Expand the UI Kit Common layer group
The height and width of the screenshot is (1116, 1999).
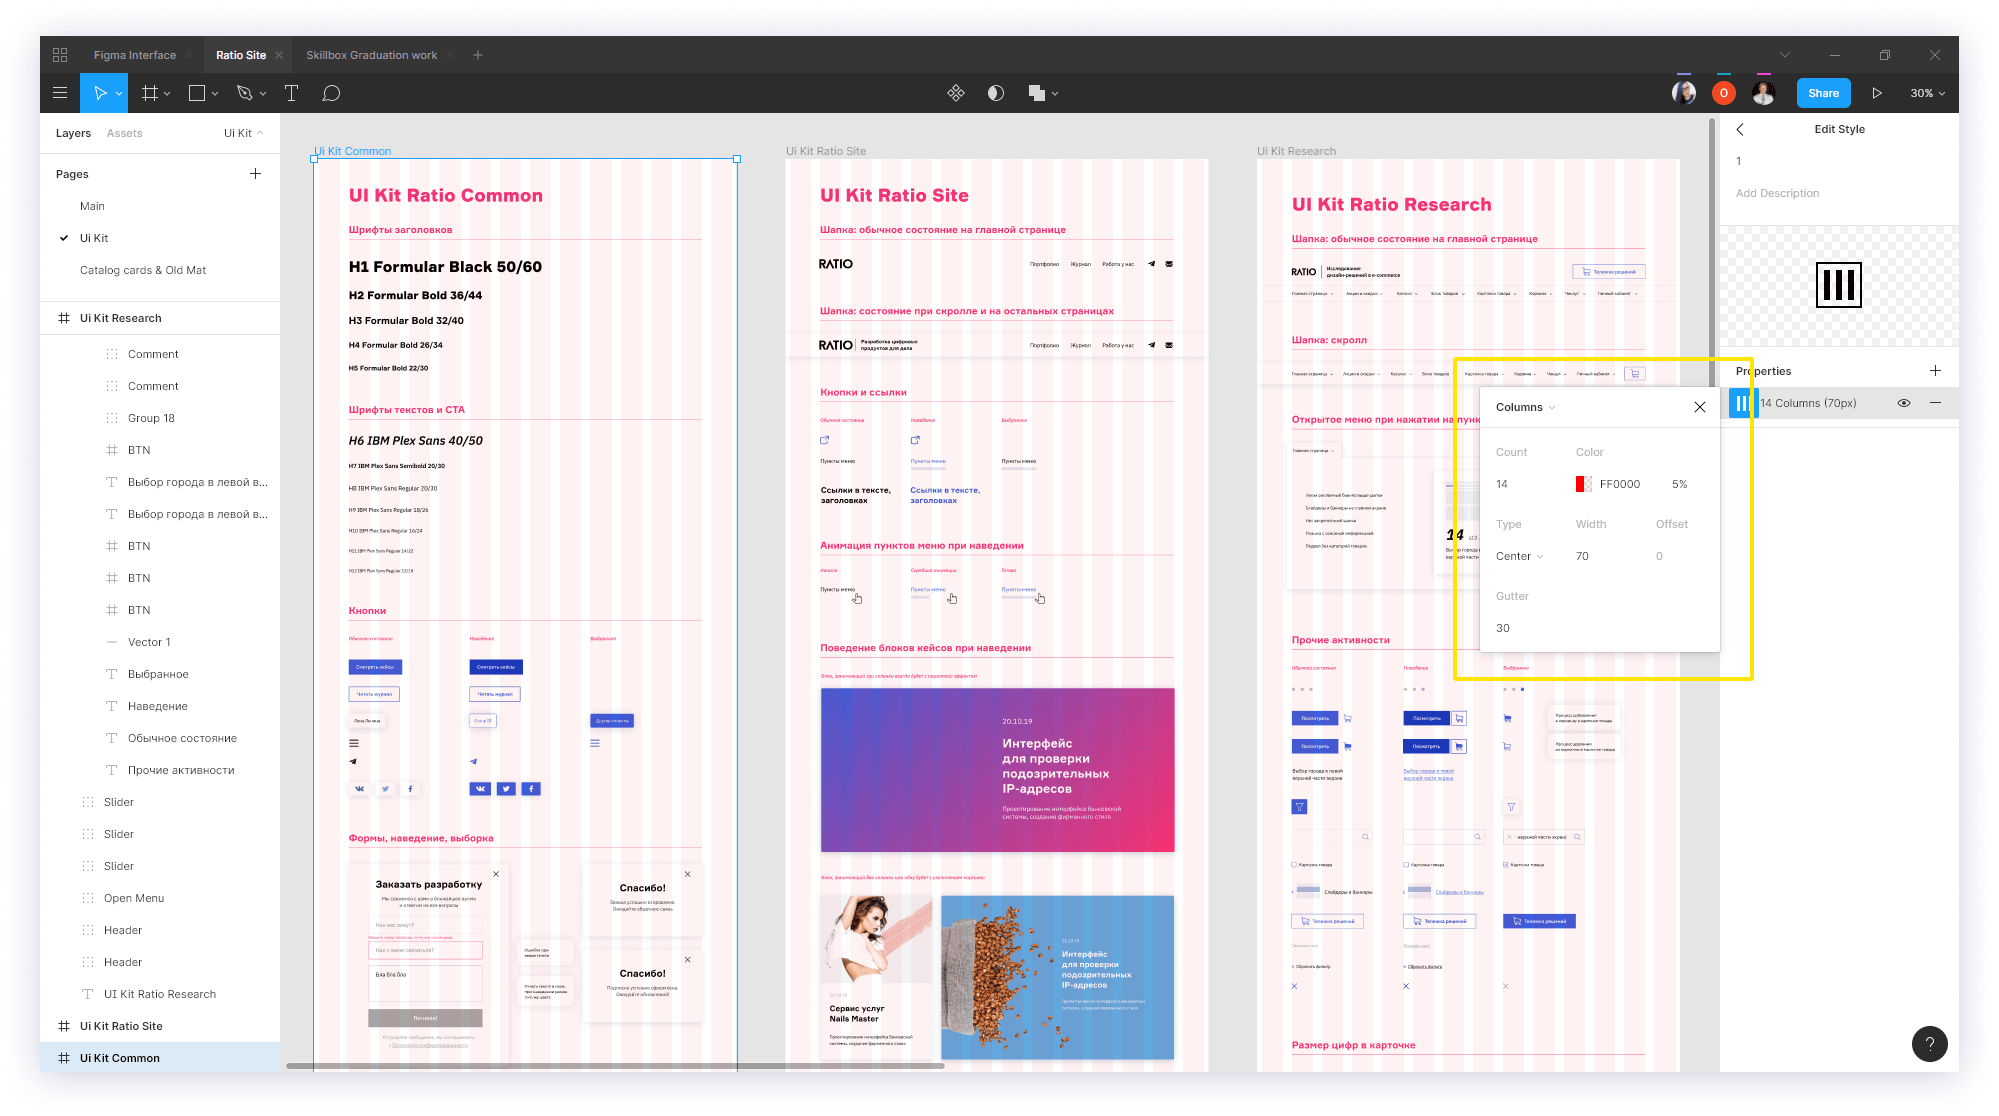(60, 1057)
